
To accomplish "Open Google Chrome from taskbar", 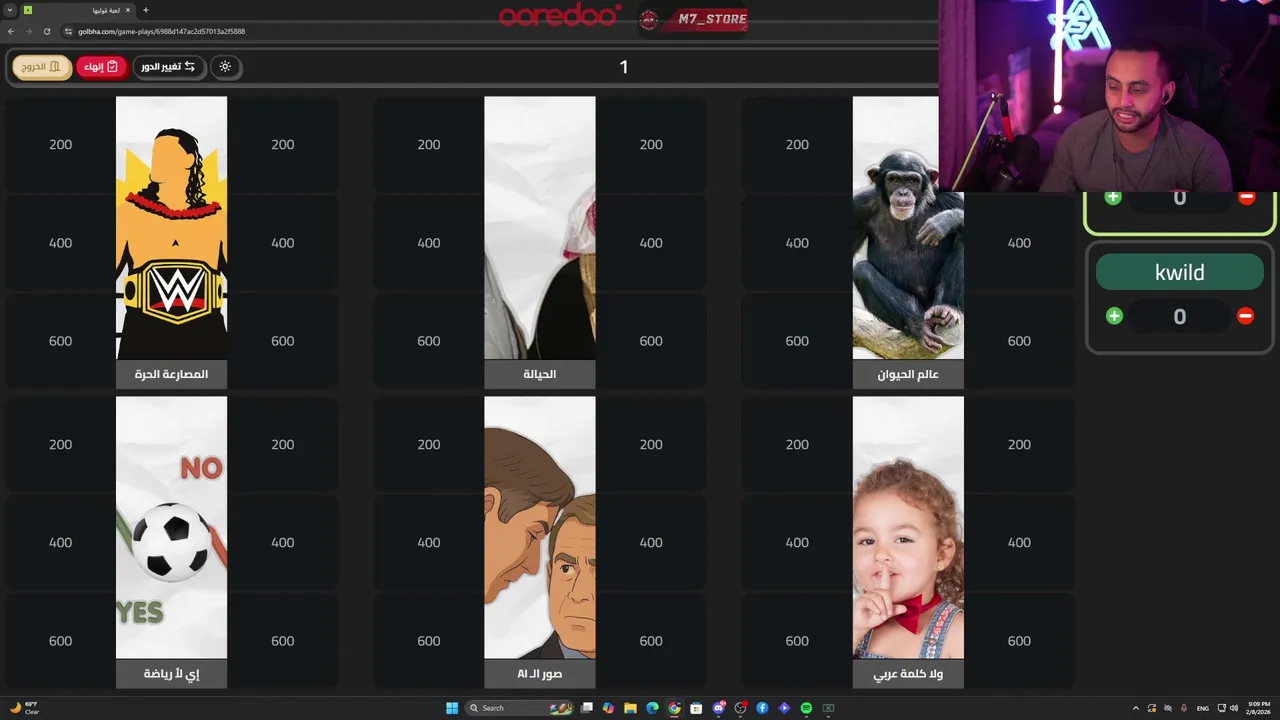I will click(x=674, y=708).
